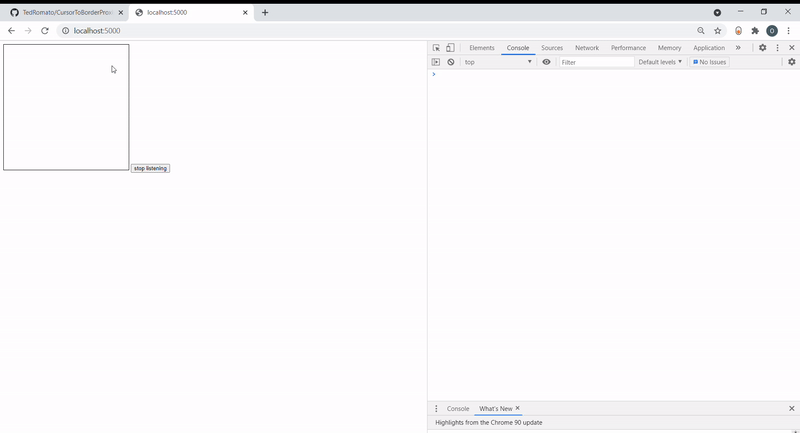The image size is (800, 433).
Task: Click the stop listening button
Action: [x=150, y=168]
